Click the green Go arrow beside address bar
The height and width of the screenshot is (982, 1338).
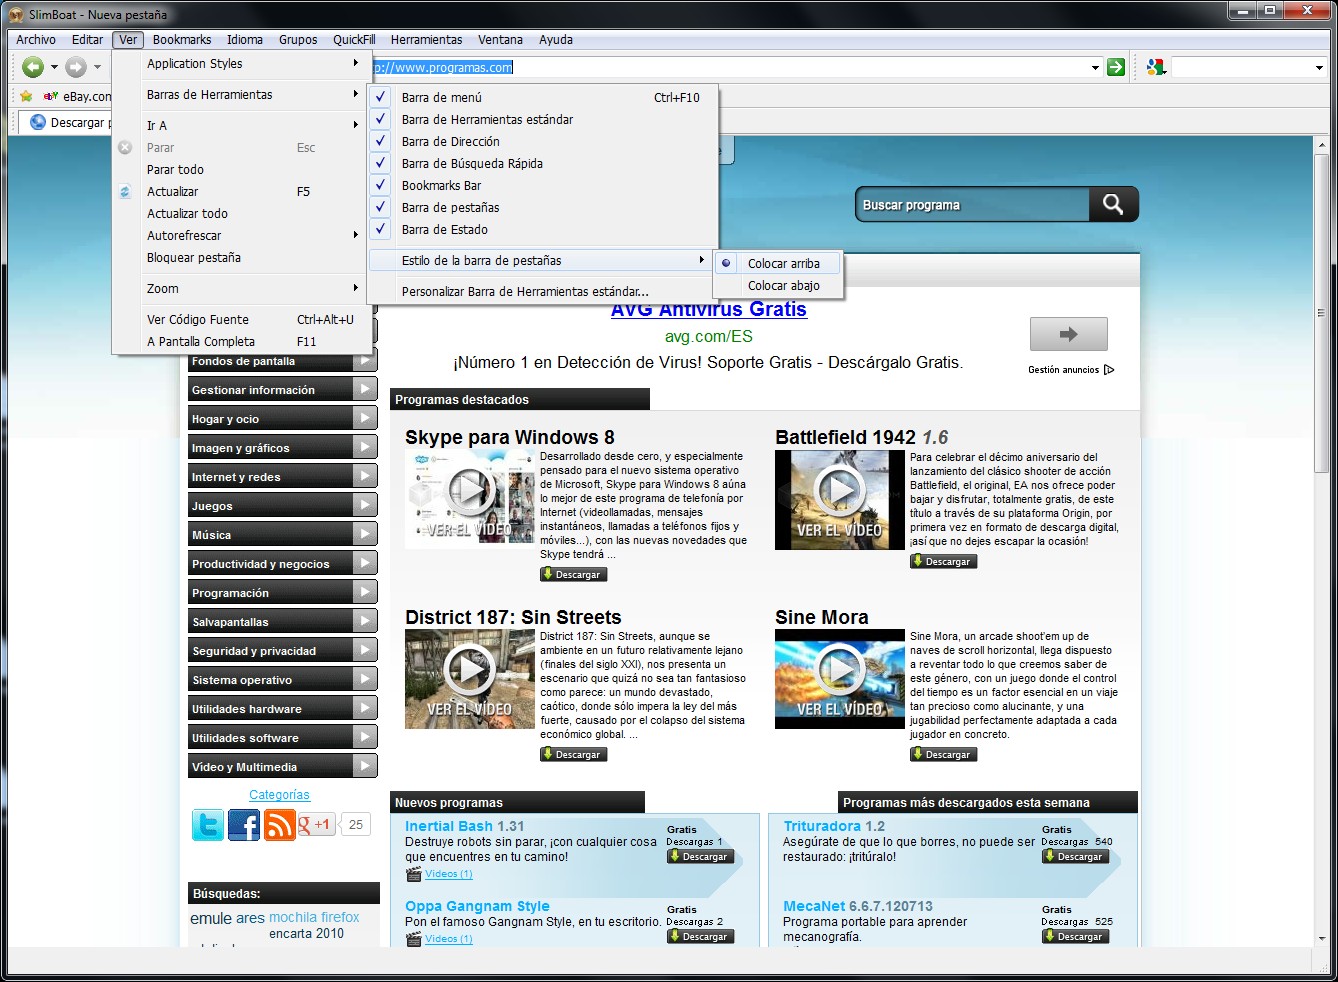[x=1116, y=67]
